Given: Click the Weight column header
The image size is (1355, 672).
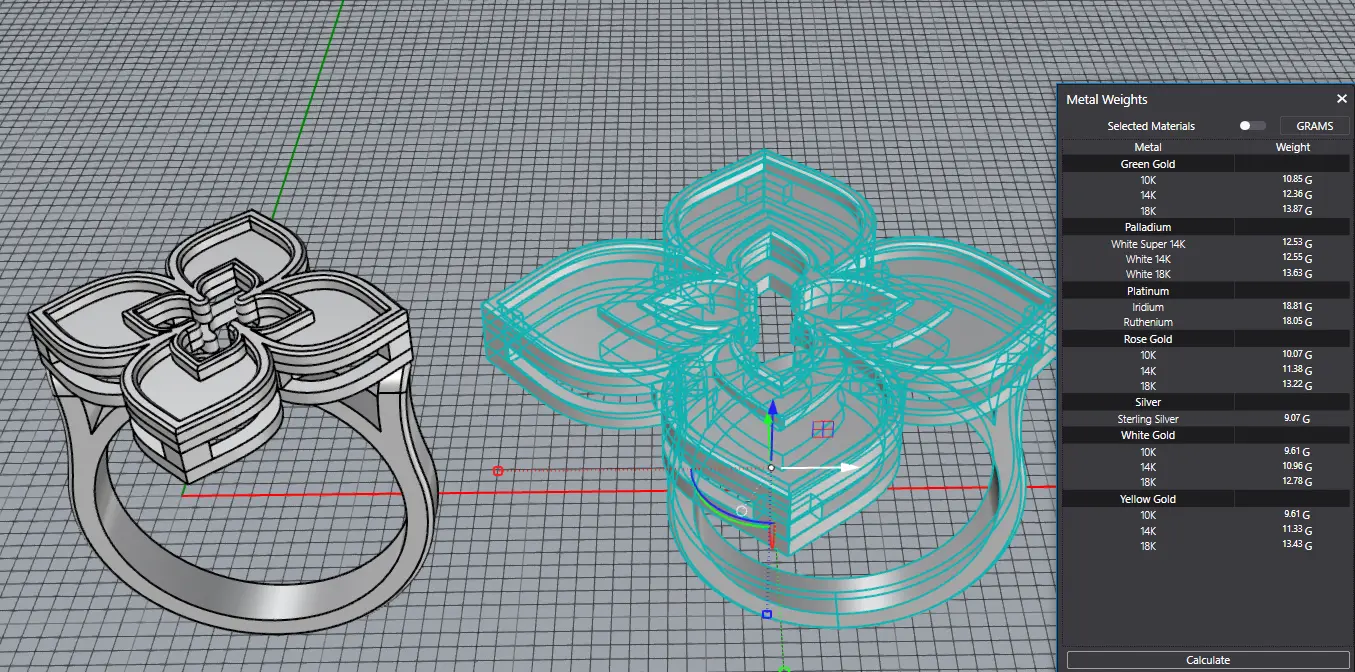Looking at the screenshot, I should pyautogui.click(x=1292, y=147).
